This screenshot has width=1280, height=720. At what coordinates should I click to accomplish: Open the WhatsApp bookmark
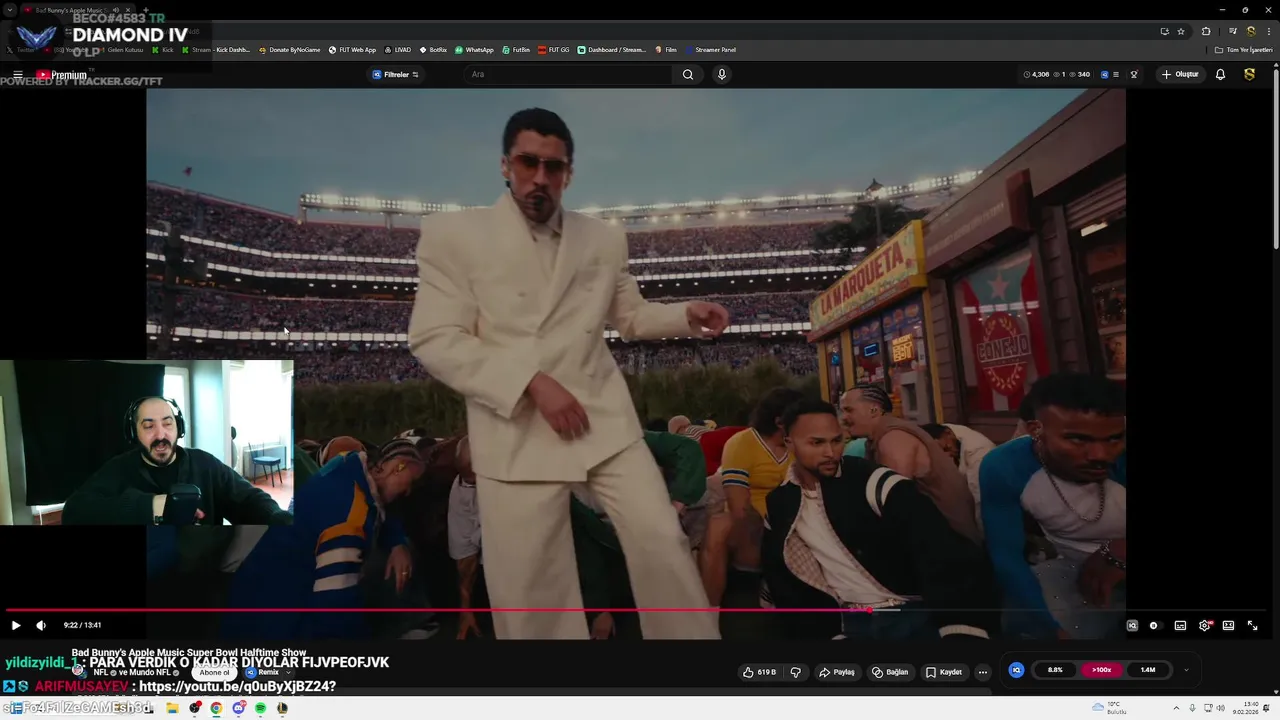(474, 50)
